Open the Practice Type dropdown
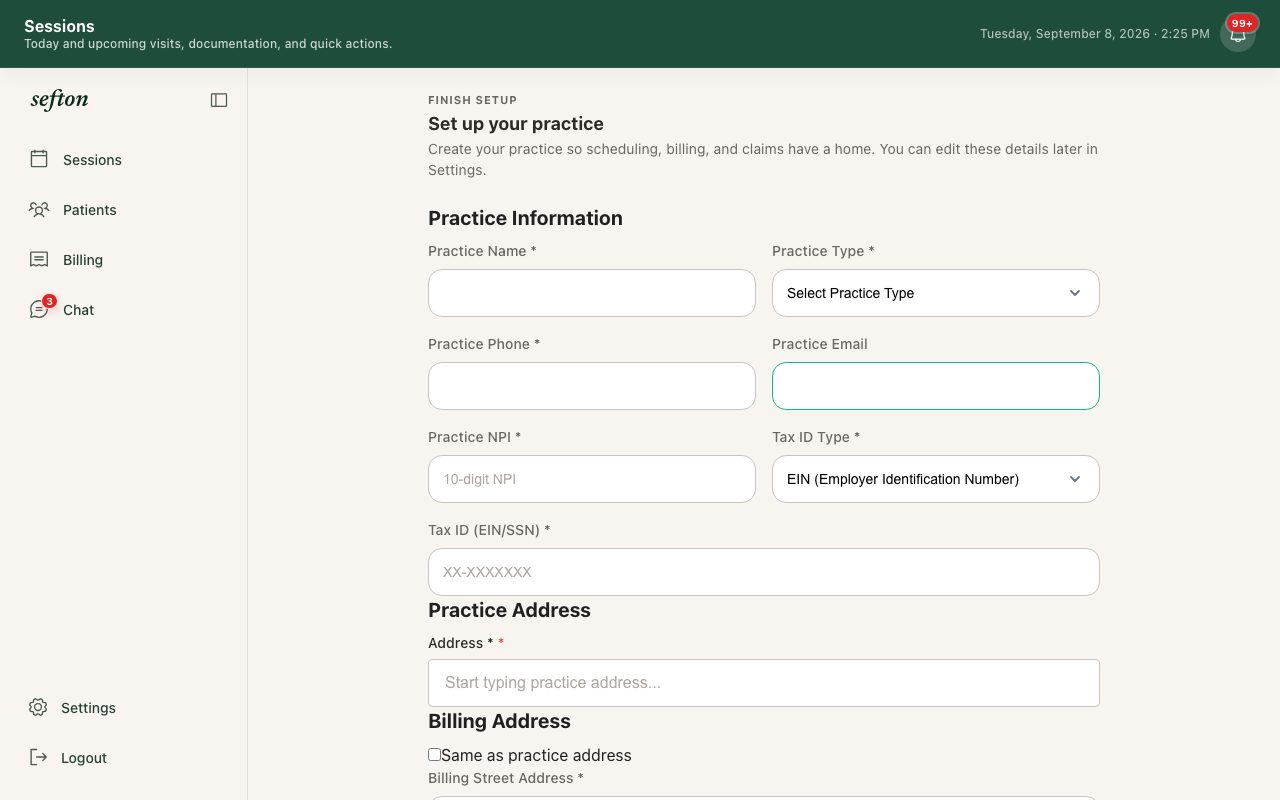 (x=935, y=293)
